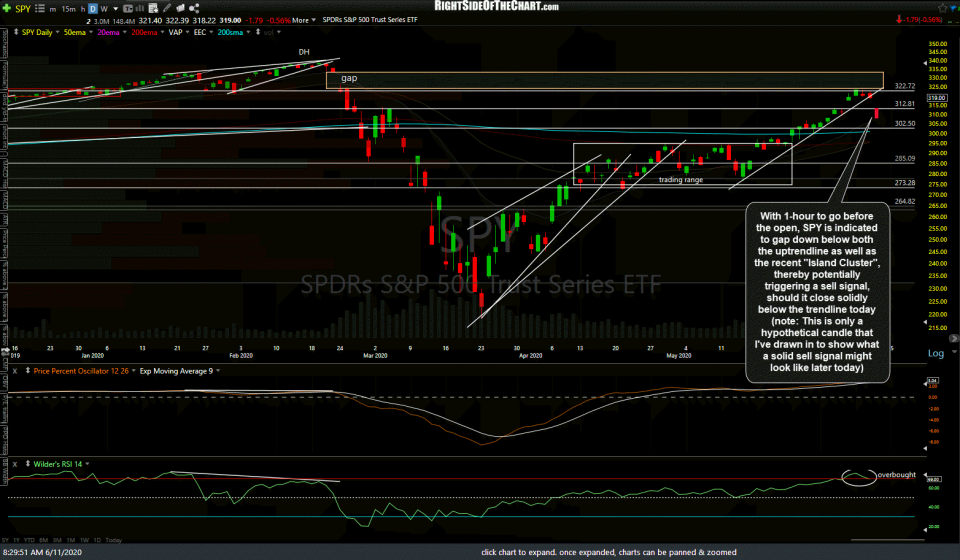The width and height of the screenshot is (960, 560).
Task: Click the scroll-right arrow at chart edge
Action: pos(954,338)
